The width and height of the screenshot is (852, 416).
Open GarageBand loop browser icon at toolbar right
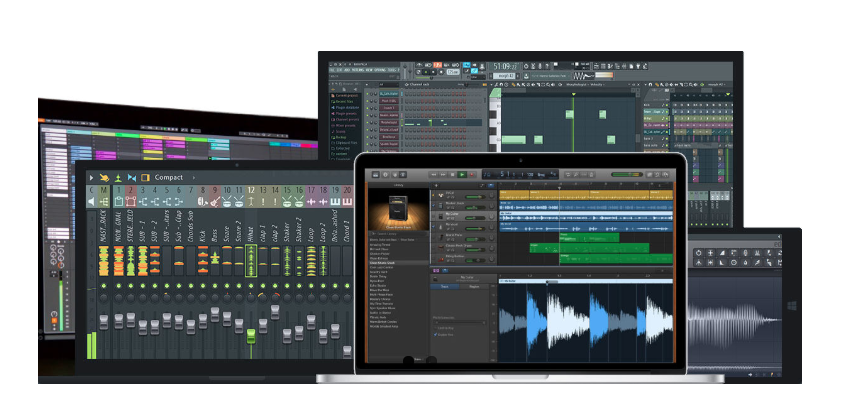click(x=657, y=175)
